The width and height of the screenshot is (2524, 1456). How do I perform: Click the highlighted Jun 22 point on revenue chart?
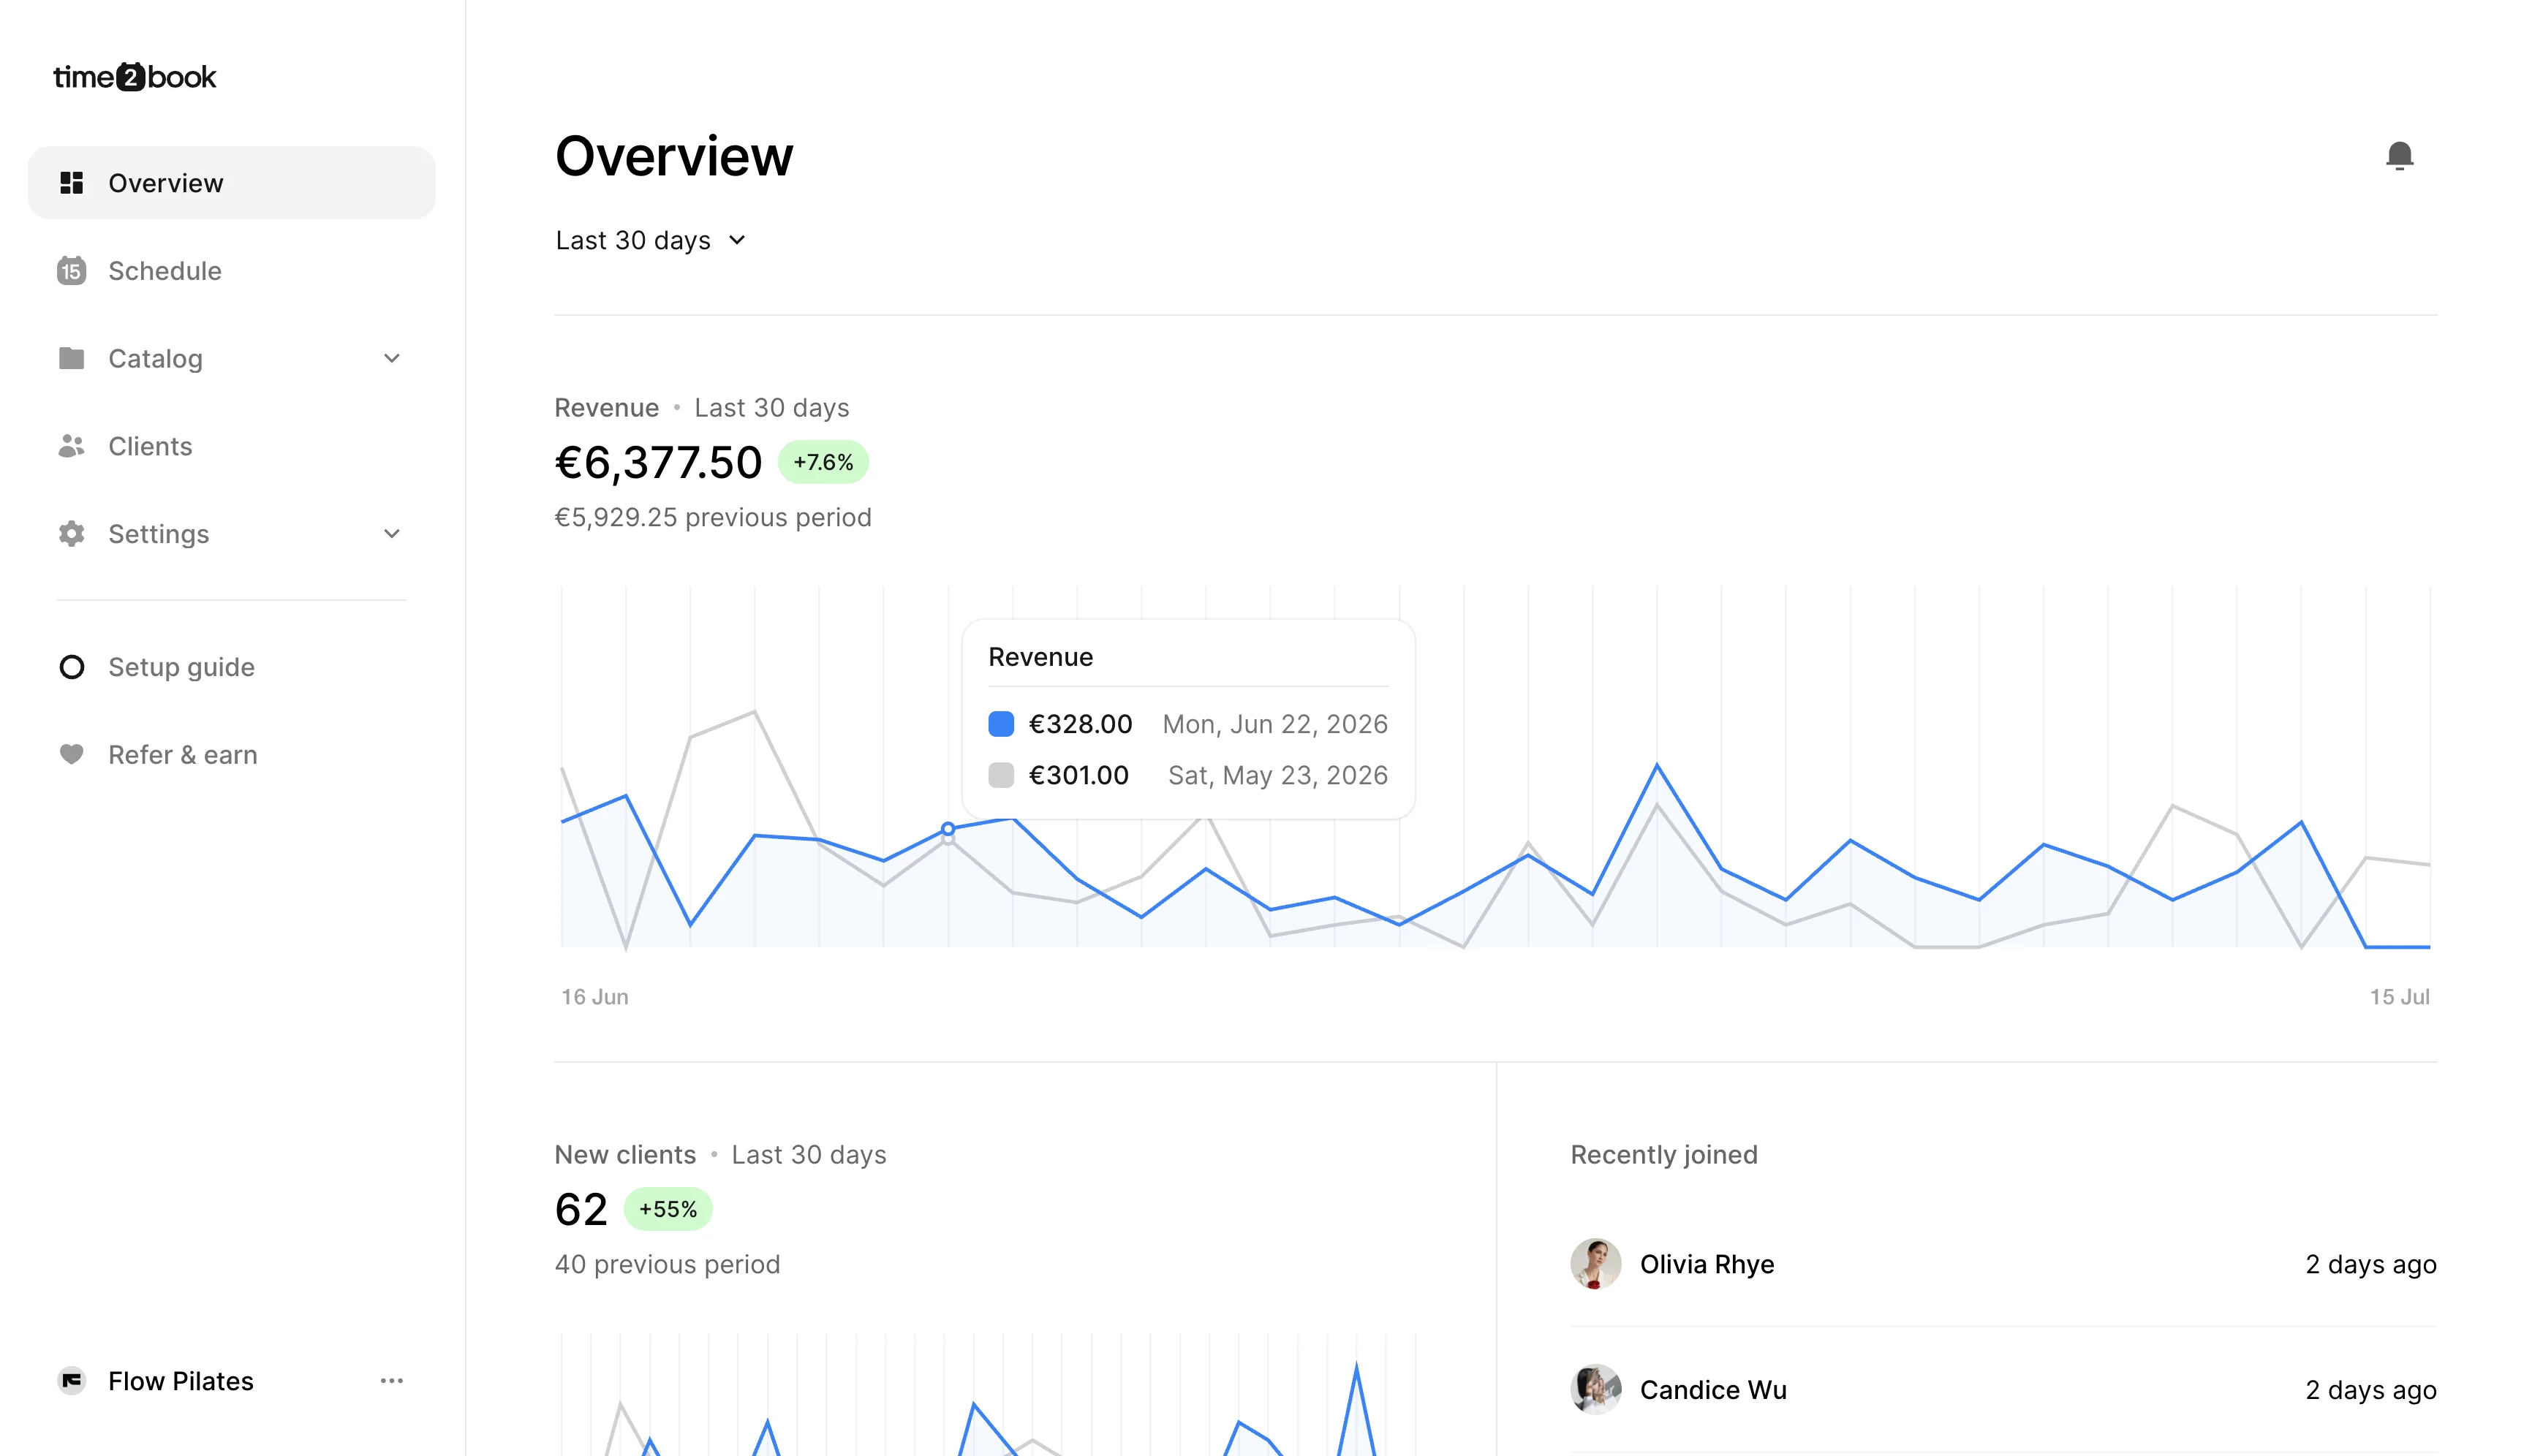948,829
